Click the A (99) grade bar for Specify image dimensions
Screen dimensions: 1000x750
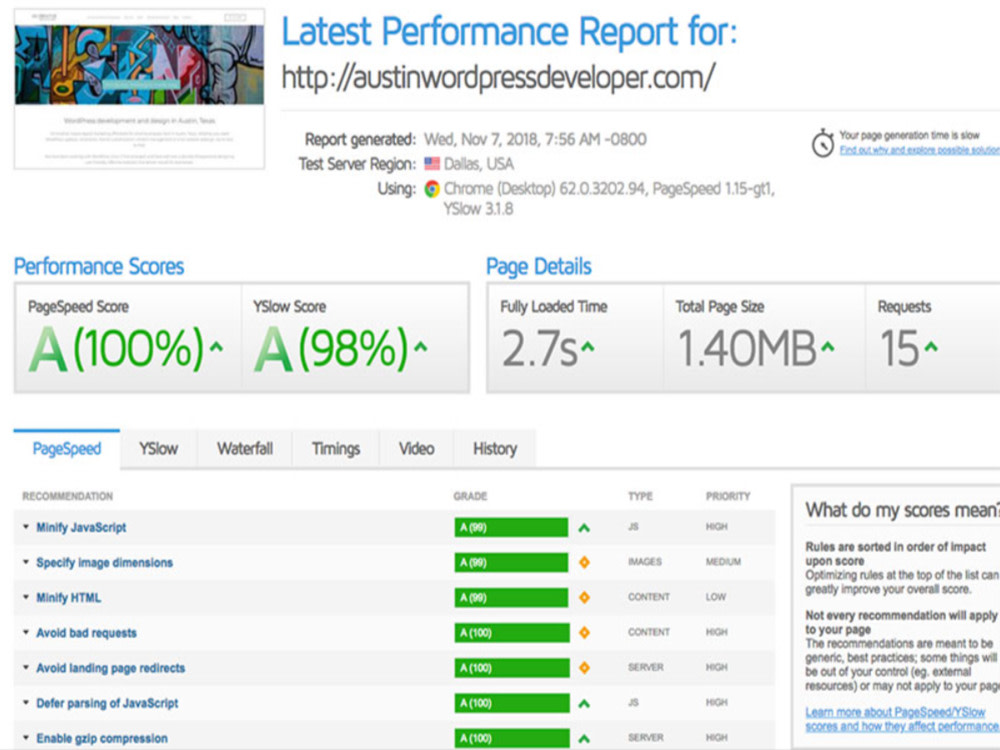(511, 562)
